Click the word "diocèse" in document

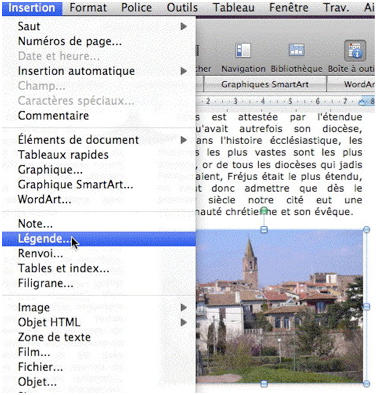coord(340,129)
